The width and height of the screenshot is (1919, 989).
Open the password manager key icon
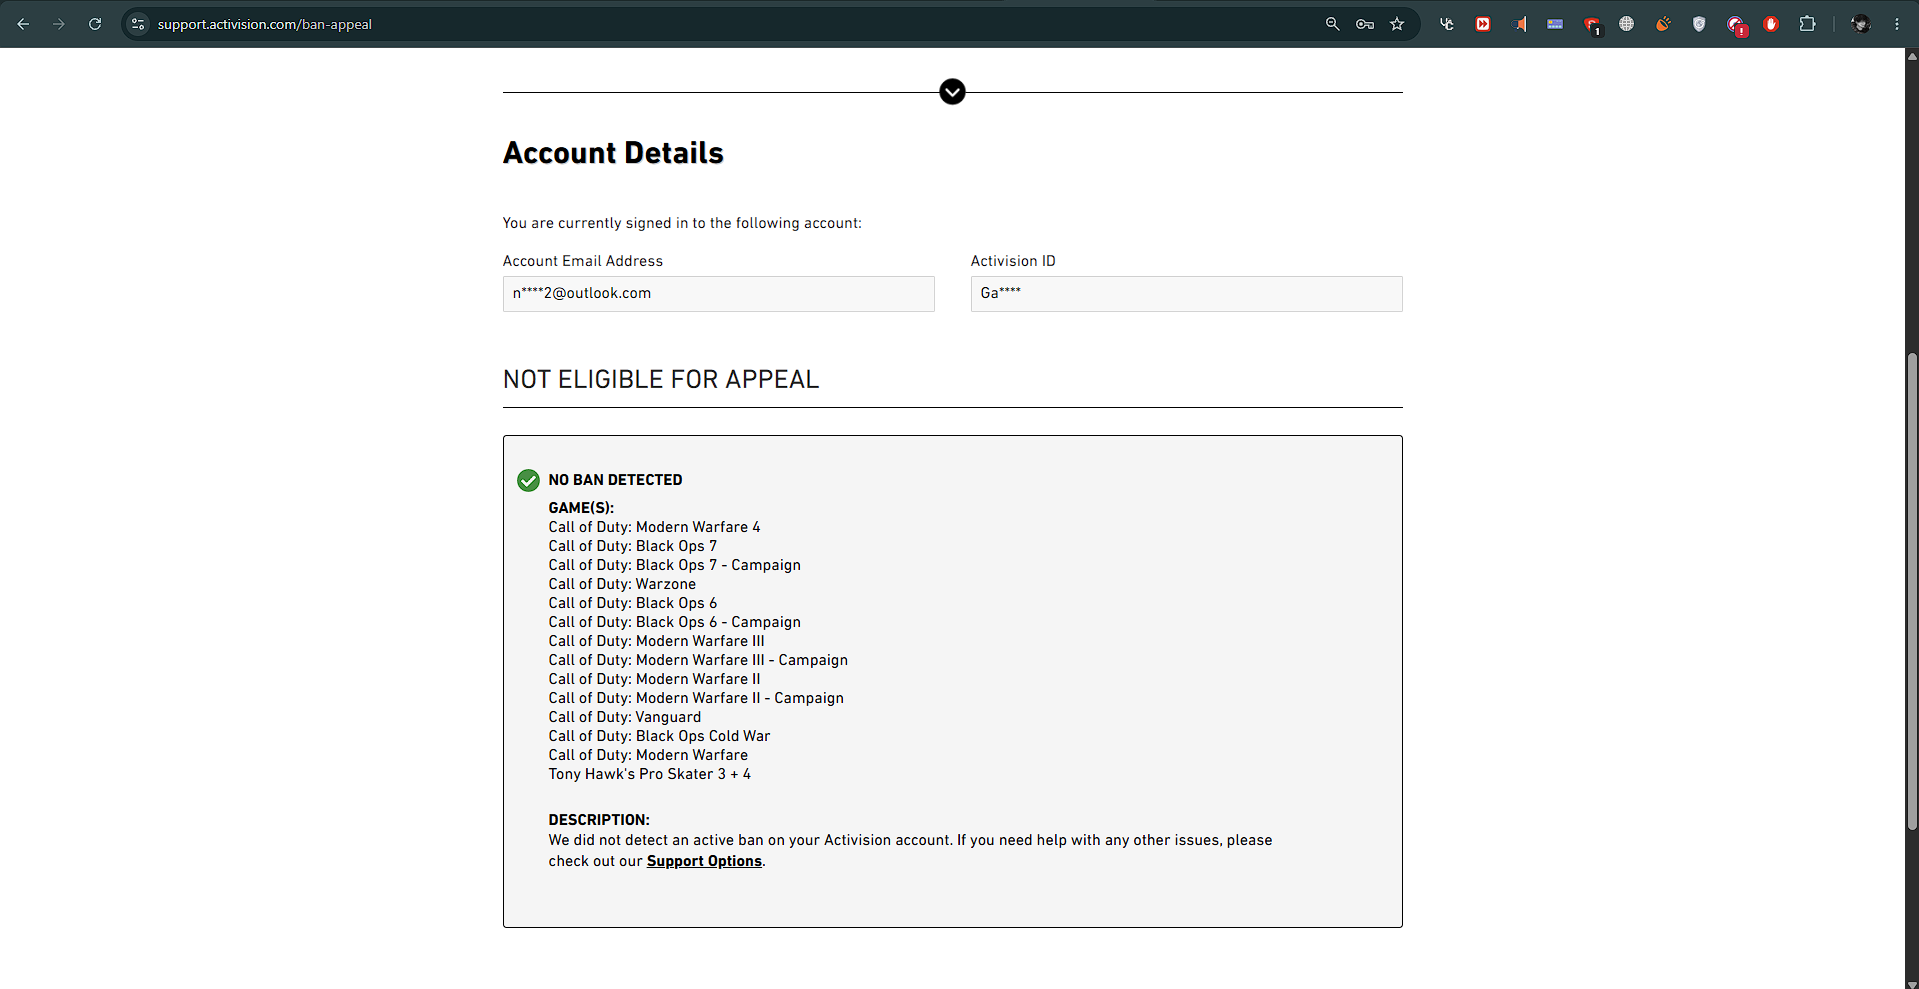[x=1365, y=24]
